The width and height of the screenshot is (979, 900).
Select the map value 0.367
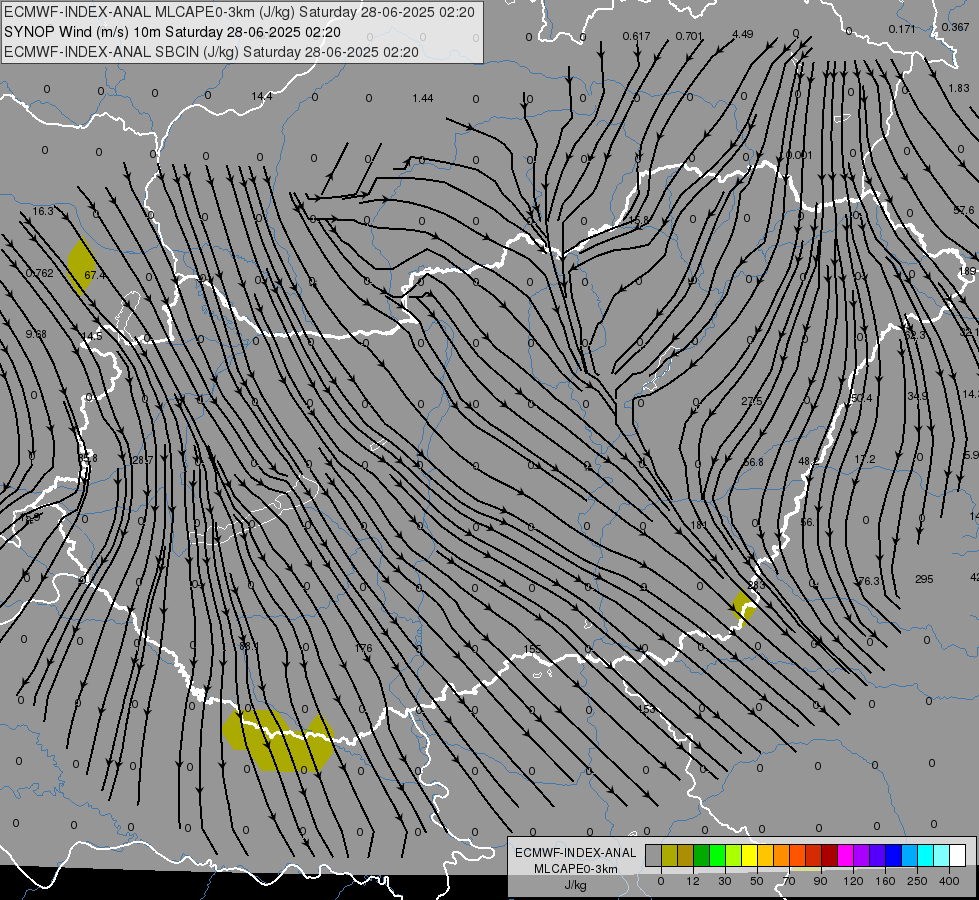(956, 27)
